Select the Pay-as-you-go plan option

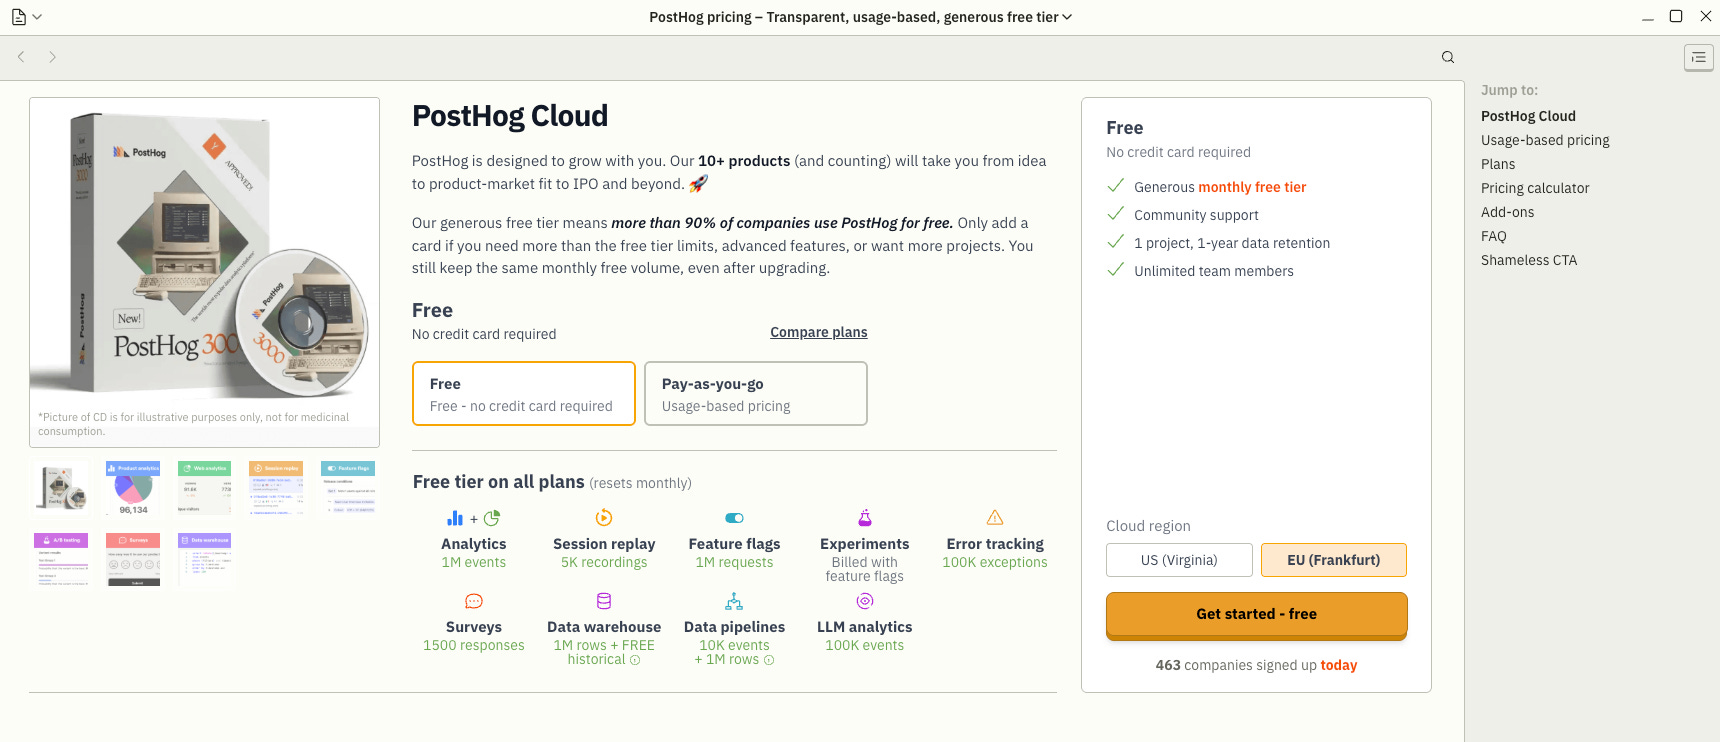coord(756,394)
